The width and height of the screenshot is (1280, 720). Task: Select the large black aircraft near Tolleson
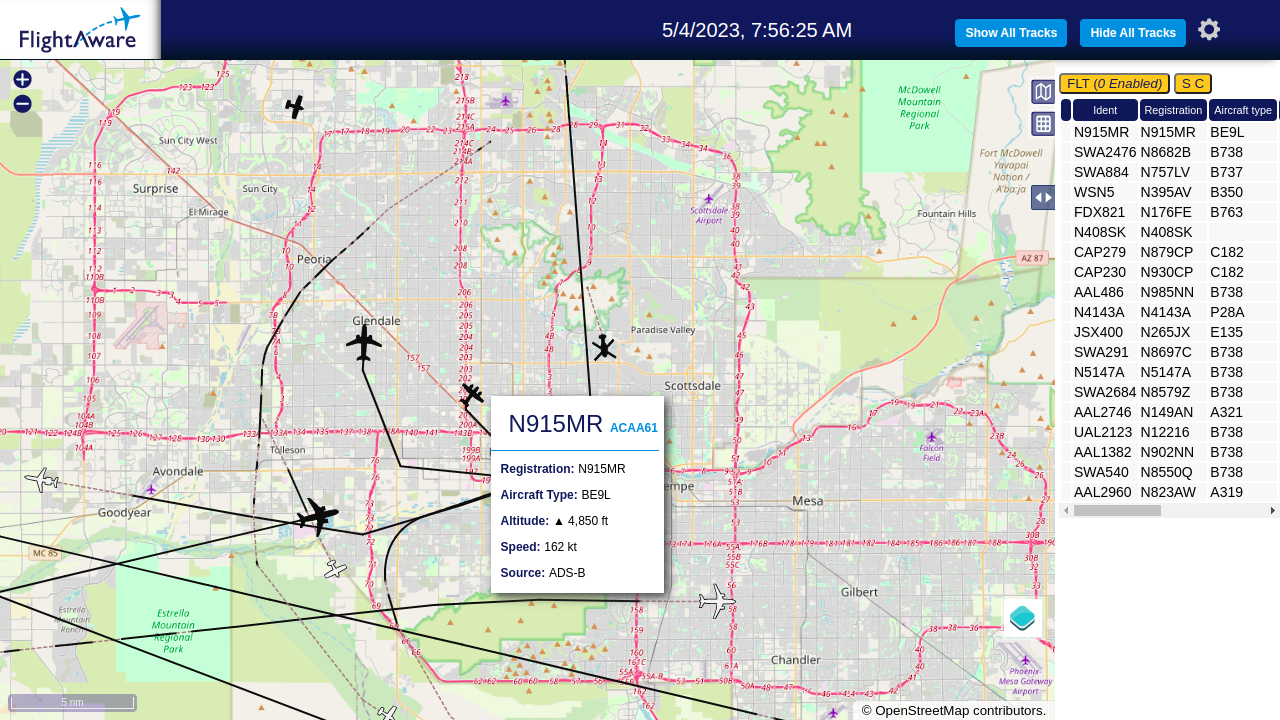pyautogui.click(x=317, y=516)
